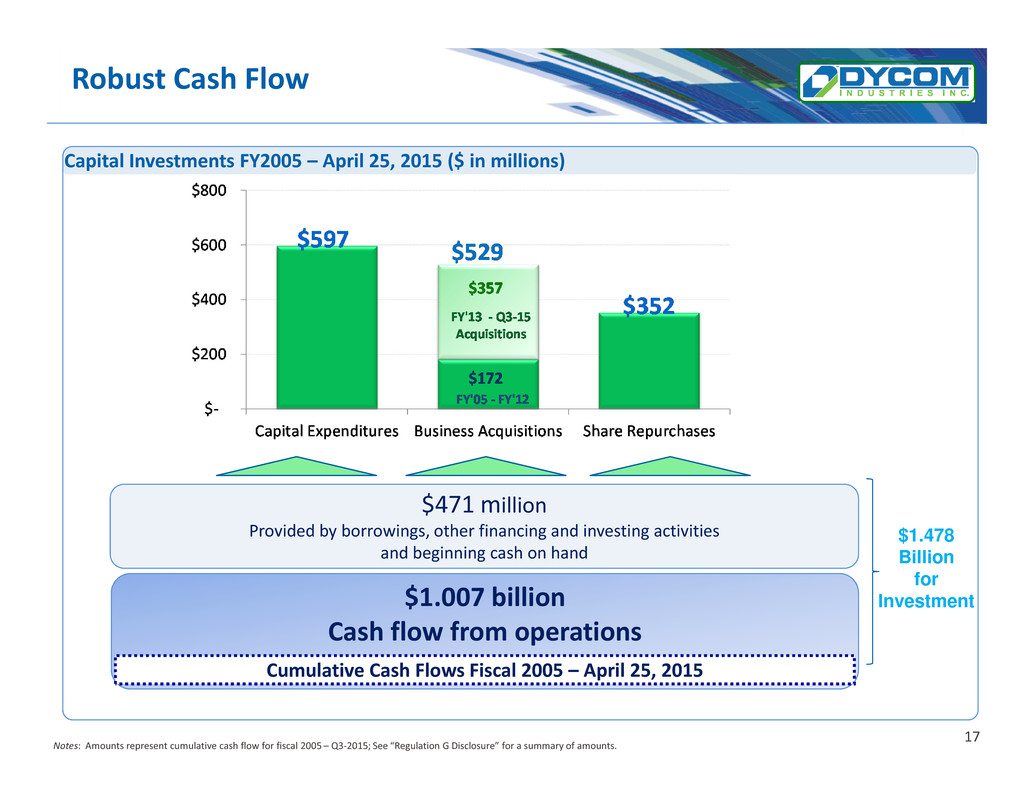
Task: Click the 'FY'05 - FY'12' label
Action: tap(493, 400)
